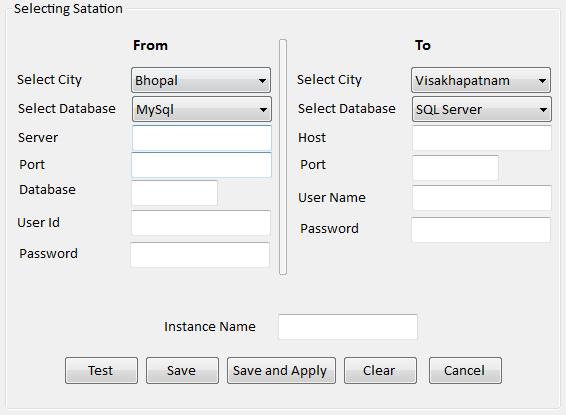Image resolution: width=566 pixels, height=415 pixels.
Task: Click the Cancel button
Action: [465, 371]
